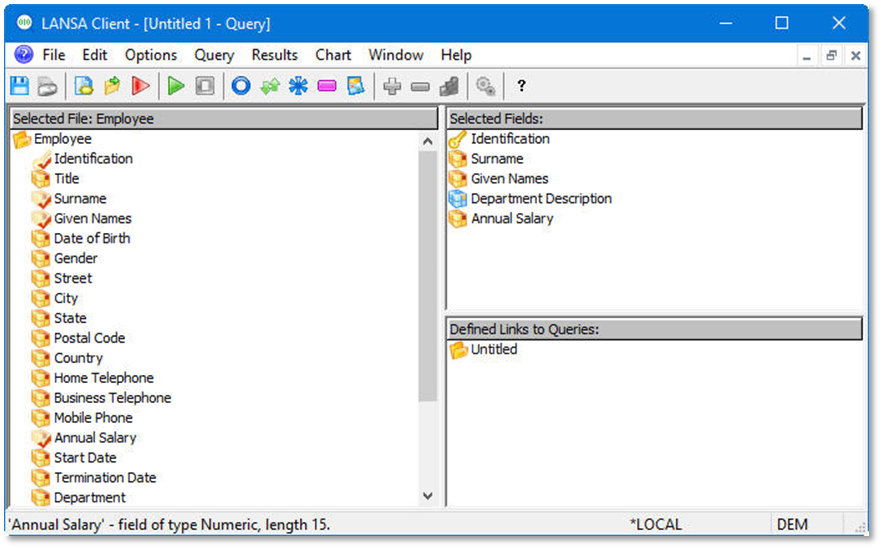Click the gray gears settings icon

click(x=485, y=86)
